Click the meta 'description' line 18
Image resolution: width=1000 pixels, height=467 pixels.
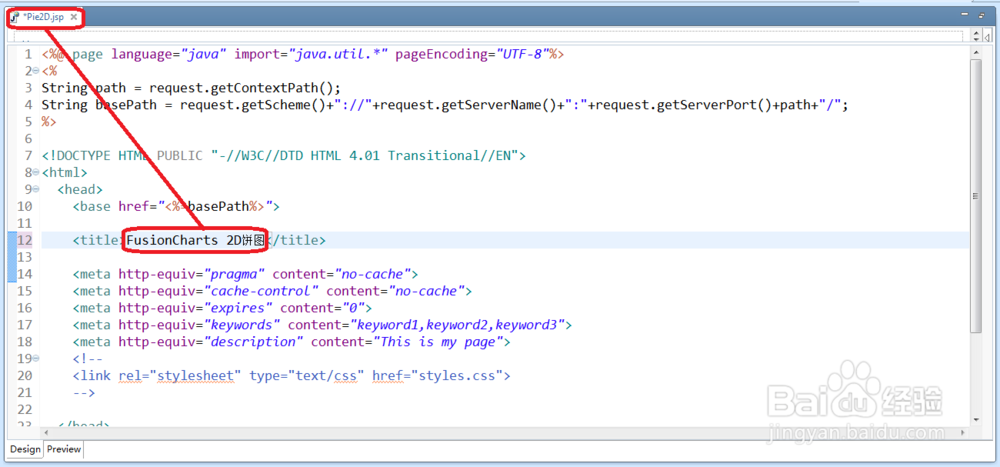[291, 342]
